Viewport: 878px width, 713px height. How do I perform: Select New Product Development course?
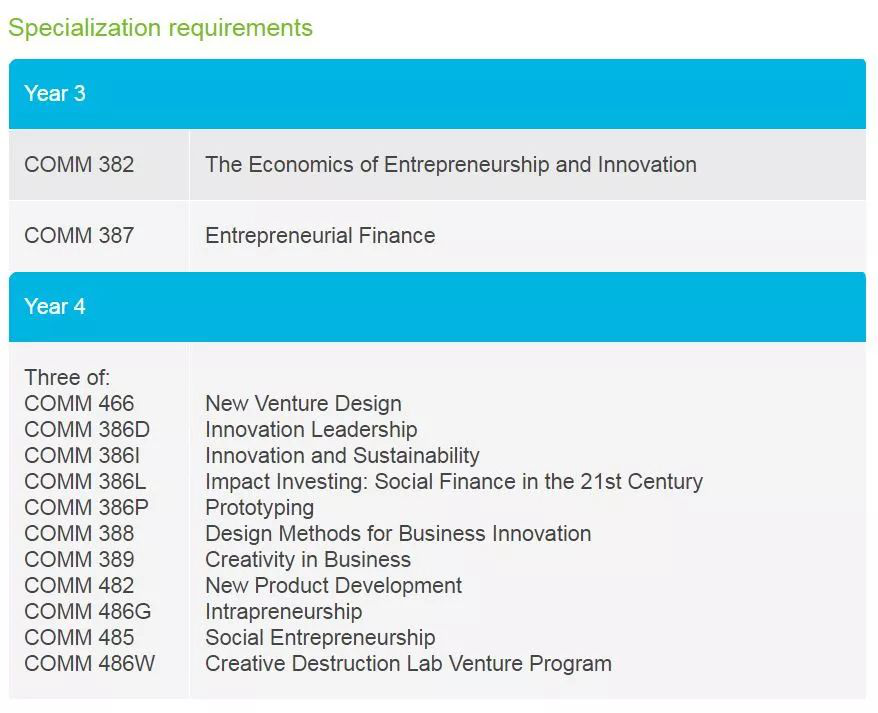(333, 586)
